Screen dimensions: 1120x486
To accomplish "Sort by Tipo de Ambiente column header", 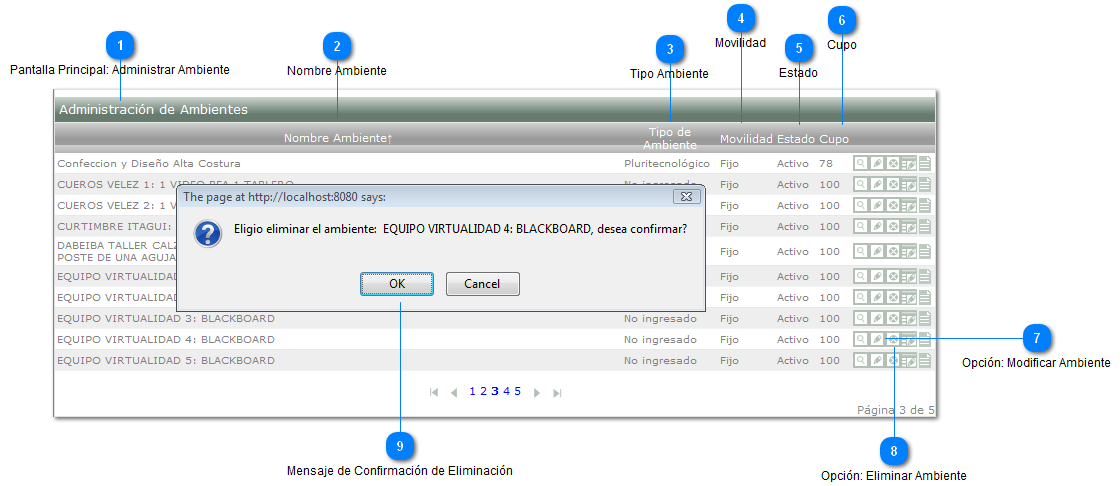I will point(670,138).
